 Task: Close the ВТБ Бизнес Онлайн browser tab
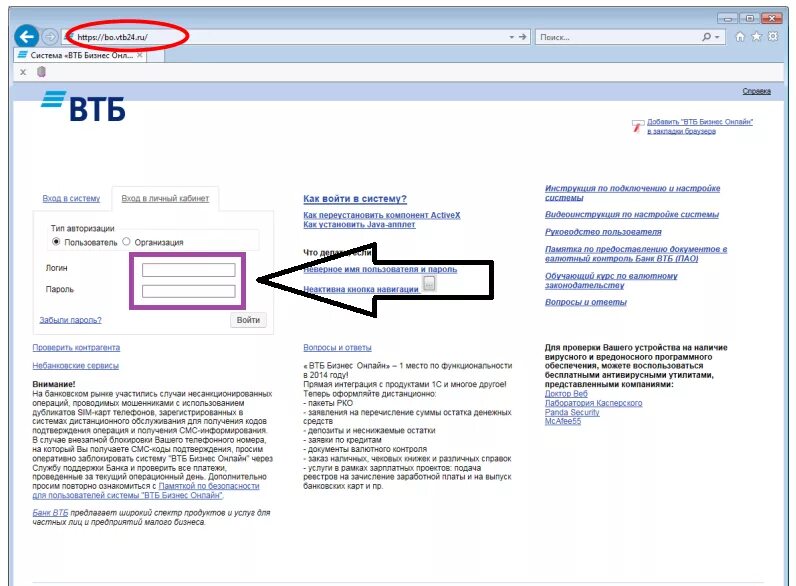(140, 55)
